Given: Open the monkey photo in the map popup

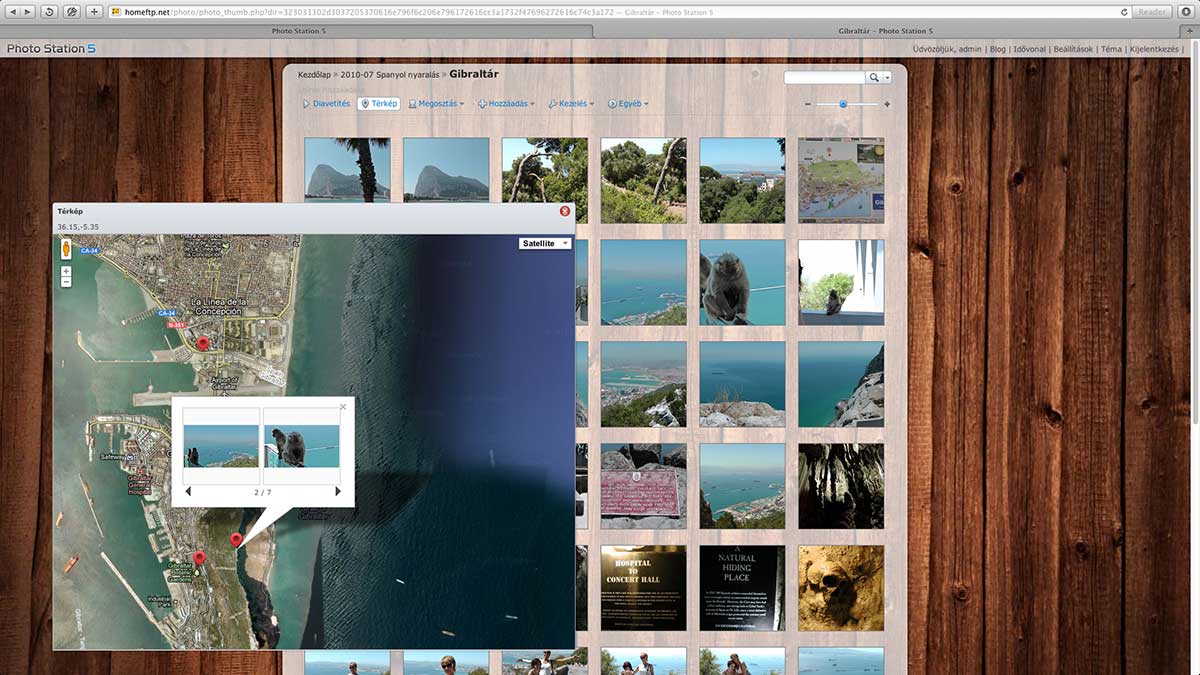Looking at the screenshot, I should tap(301, 446).
